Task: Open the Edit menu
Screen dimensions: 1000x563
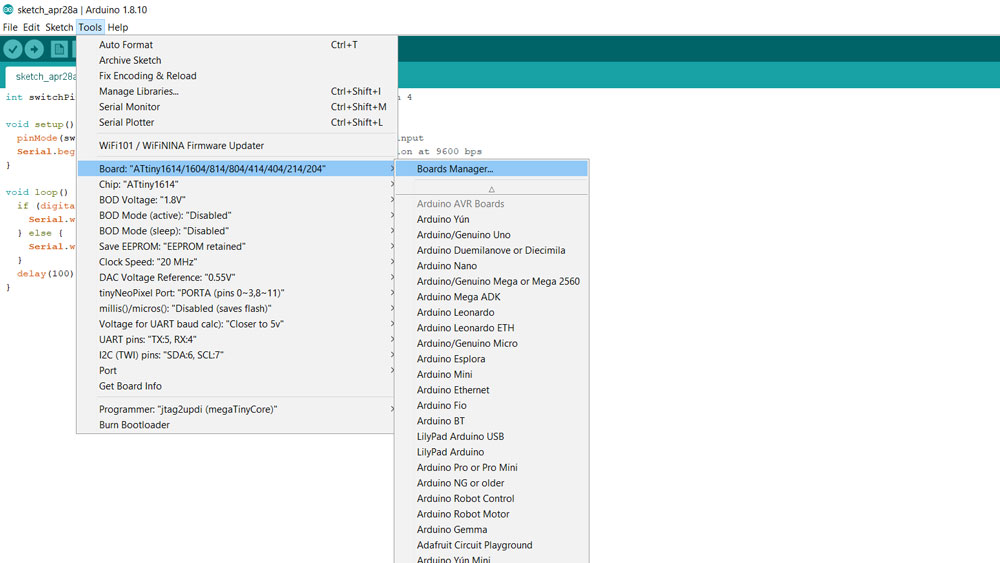Action: pyautogui.click(x=31, y=27)
